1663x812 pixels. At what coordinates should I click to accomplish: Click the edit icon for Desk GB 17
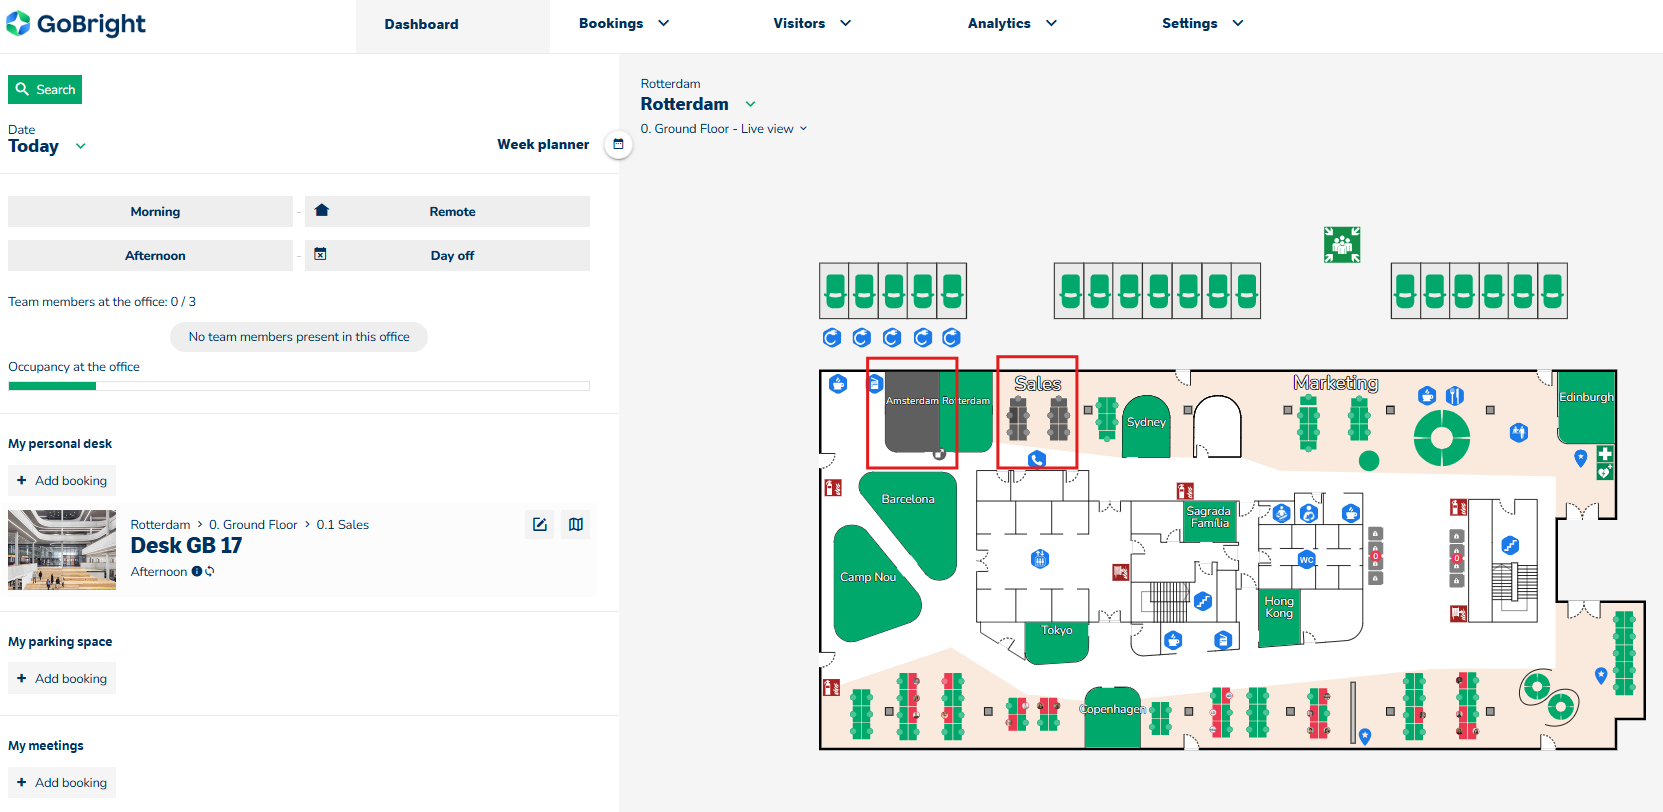point(540,524)
